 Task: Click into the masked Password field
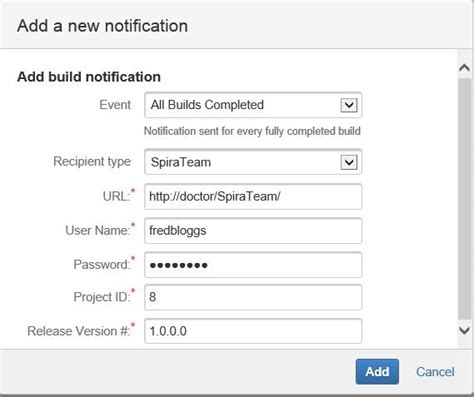253,265
